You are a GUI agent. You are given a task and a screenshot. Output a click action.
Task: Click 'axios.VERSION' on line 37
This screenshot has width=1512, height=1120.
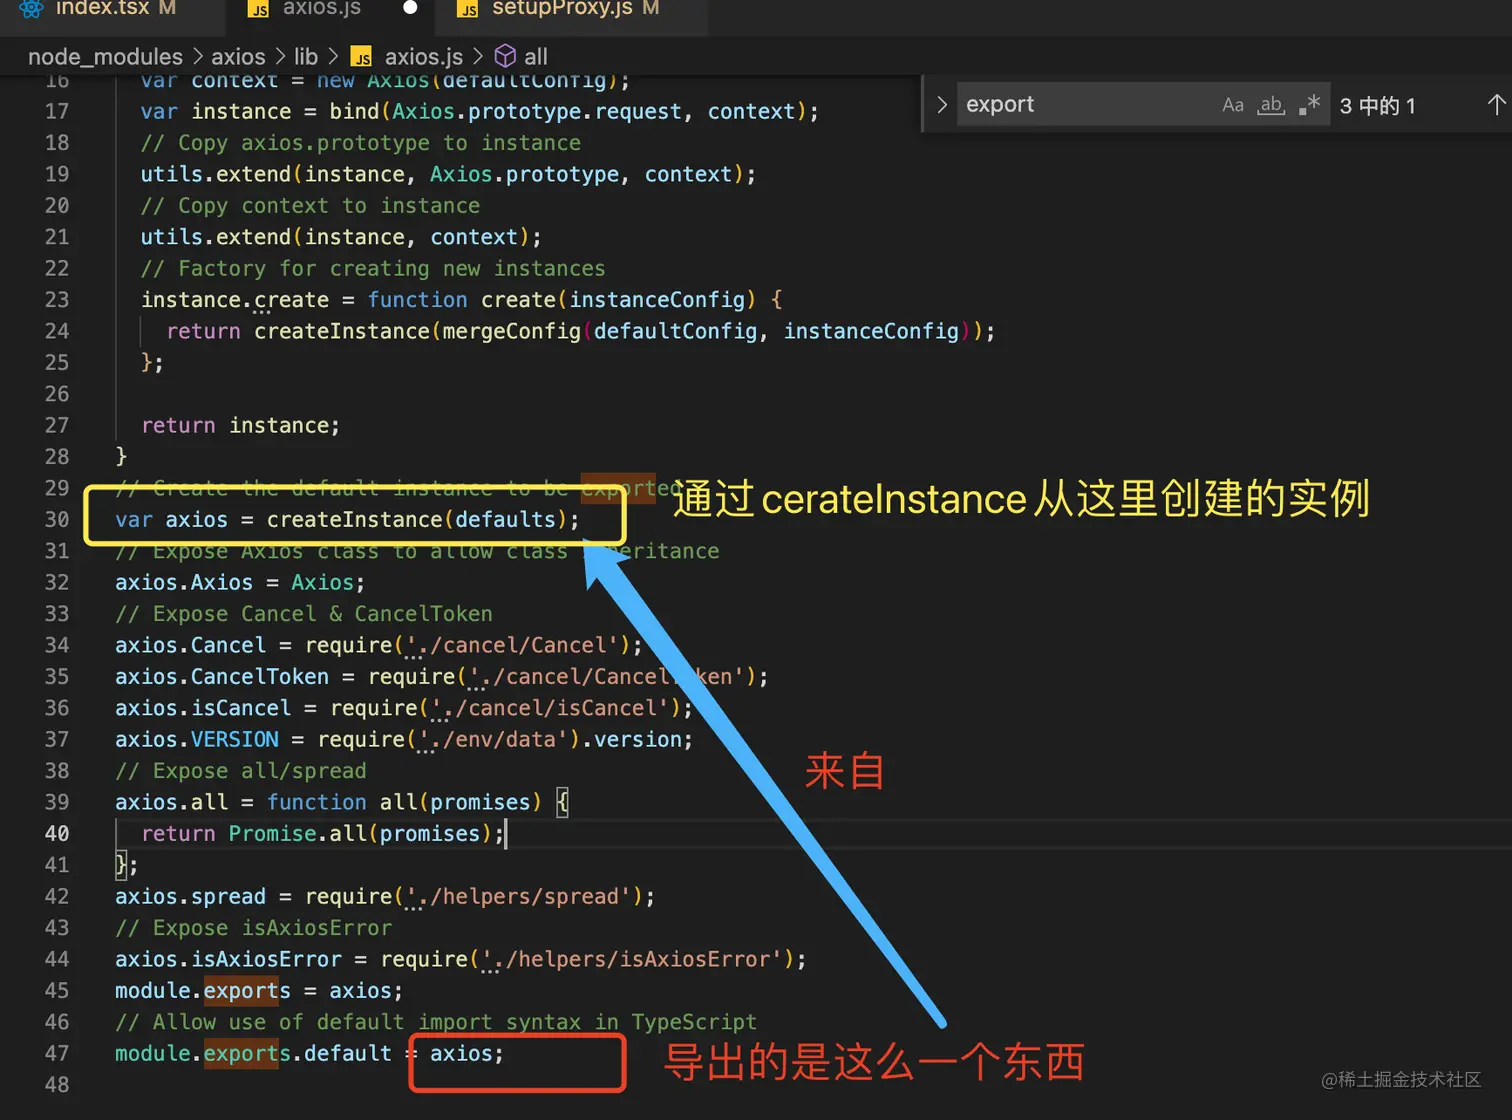[197, 739]
